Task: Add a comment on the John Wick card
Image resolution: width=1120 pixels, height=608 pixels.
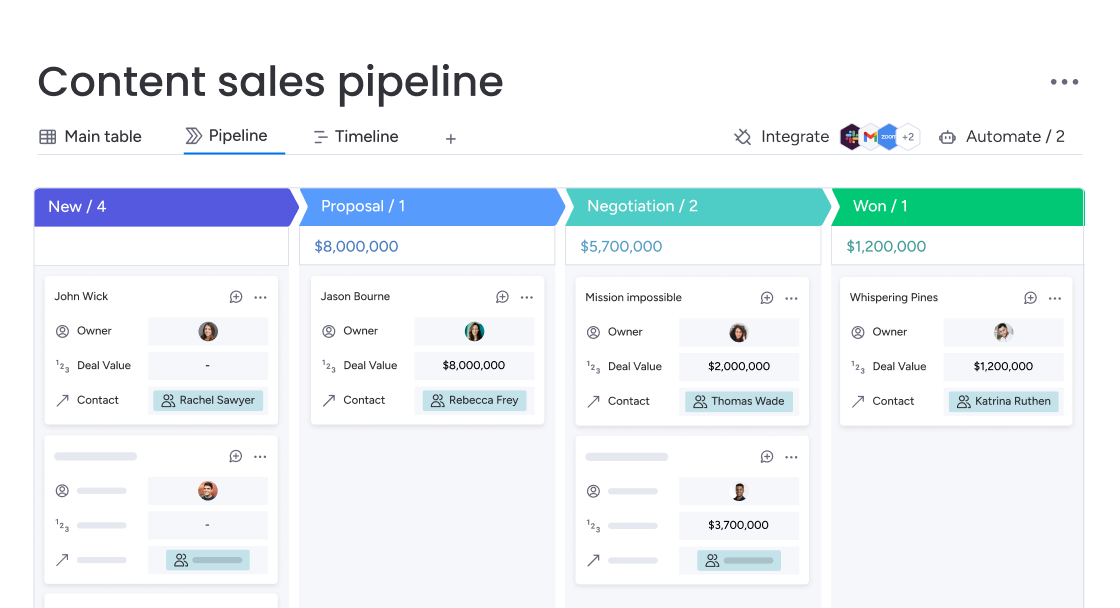Action: point(236,297)
